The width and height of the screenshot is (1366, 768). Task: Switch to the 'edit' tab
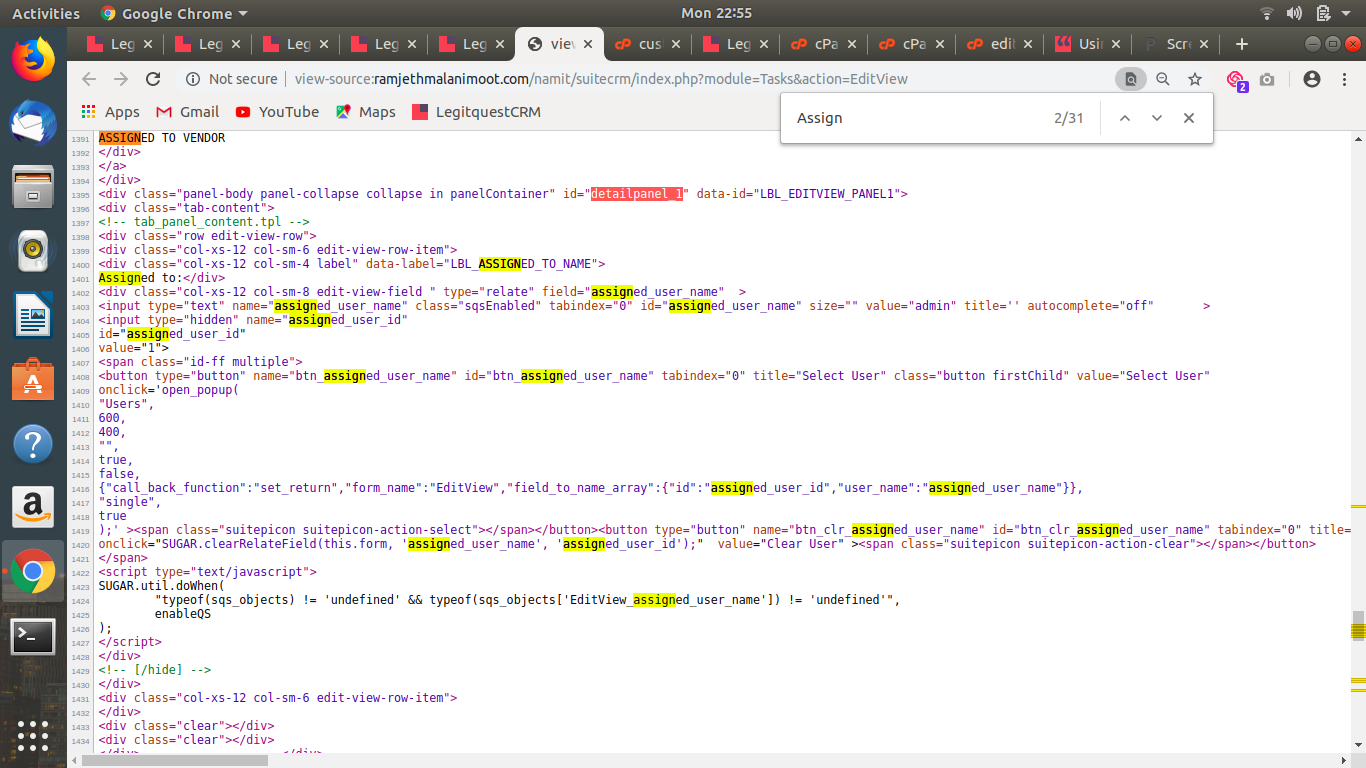999,44
